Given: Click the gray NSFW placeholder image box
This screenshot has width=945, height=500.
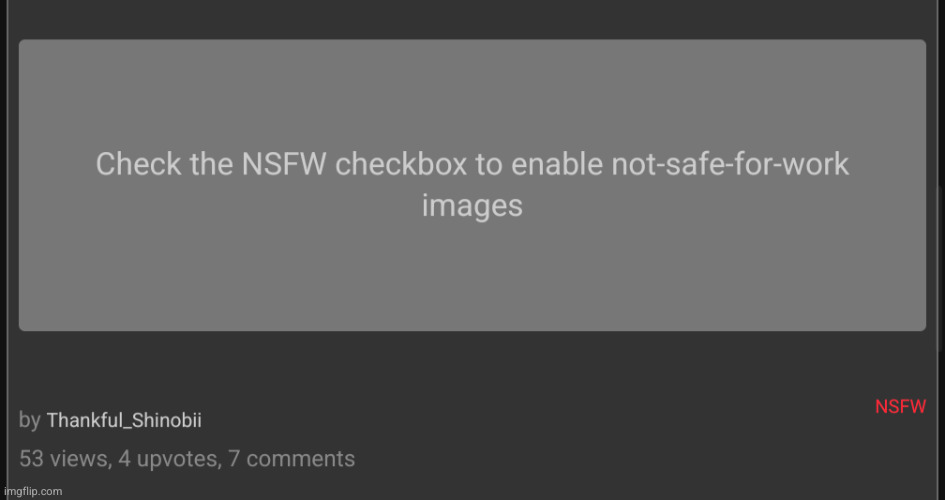Looking at the screenshot, I should click(x=472, y=185).
